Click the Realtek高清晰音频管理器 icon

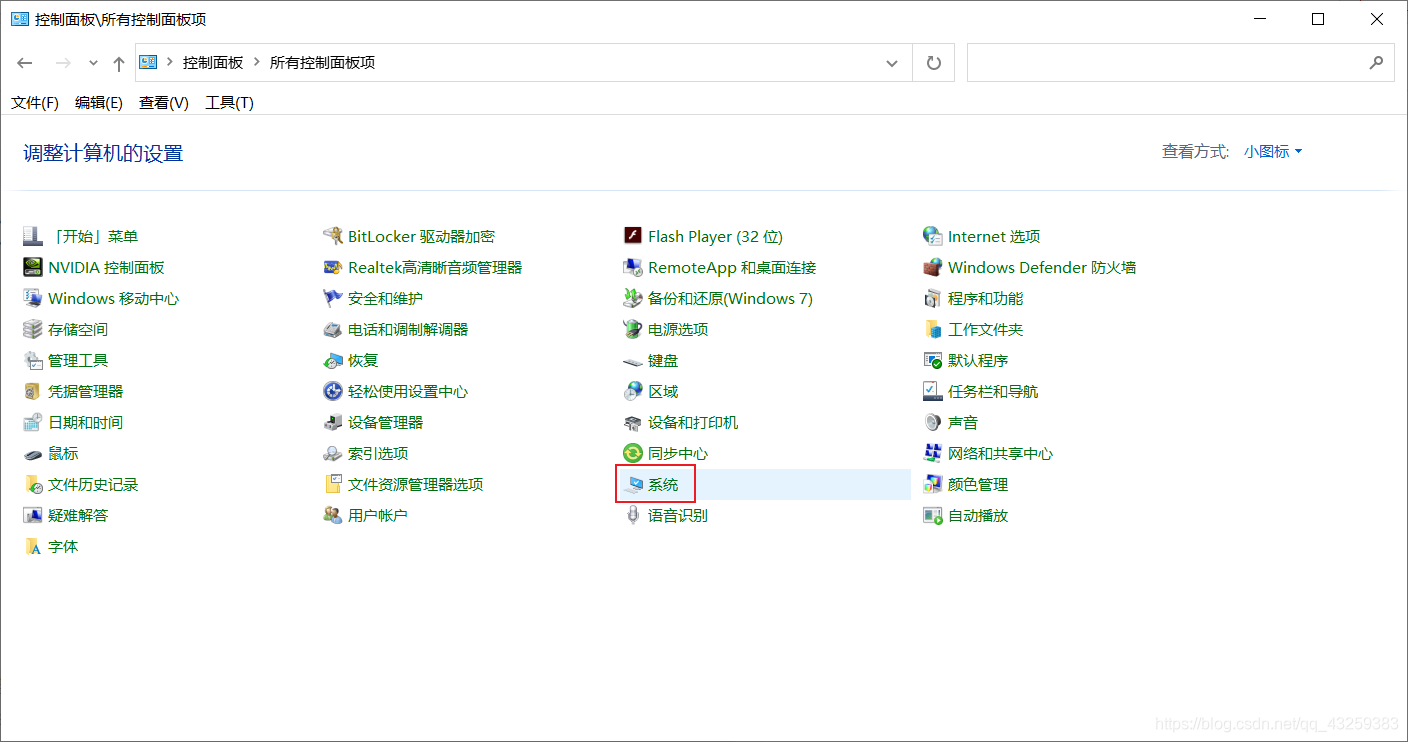point(333,267)
